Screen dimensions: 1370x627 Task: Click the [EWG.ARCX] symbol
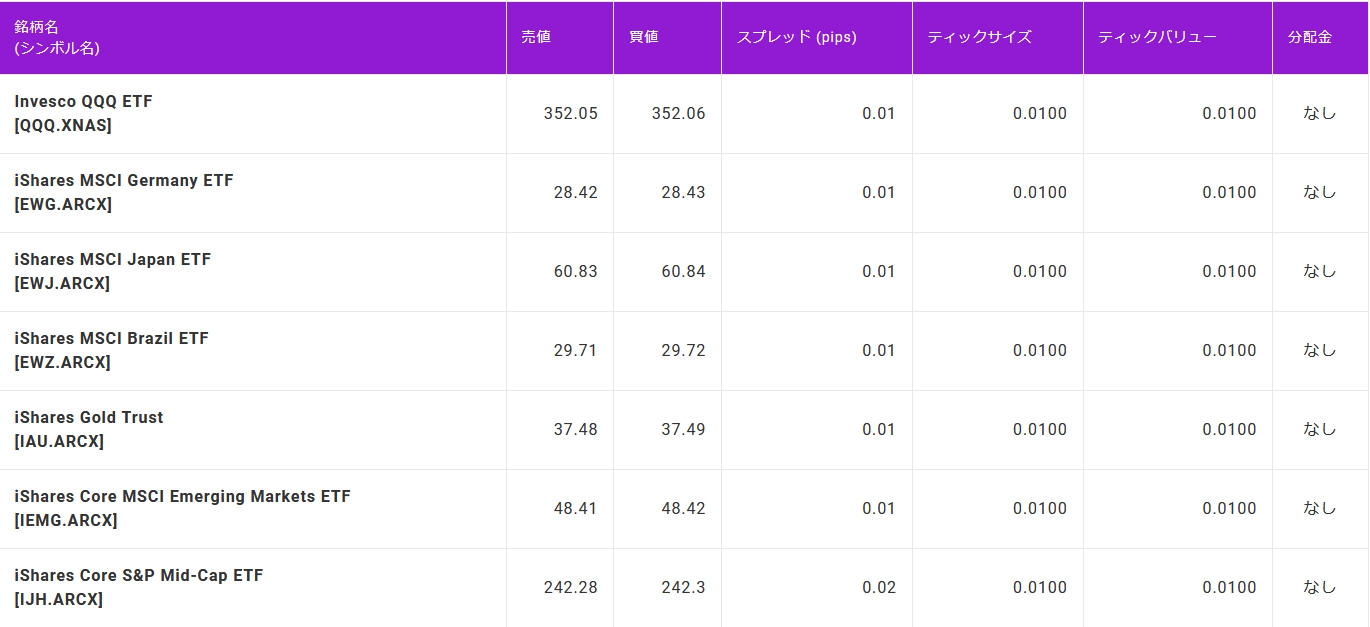63,204
